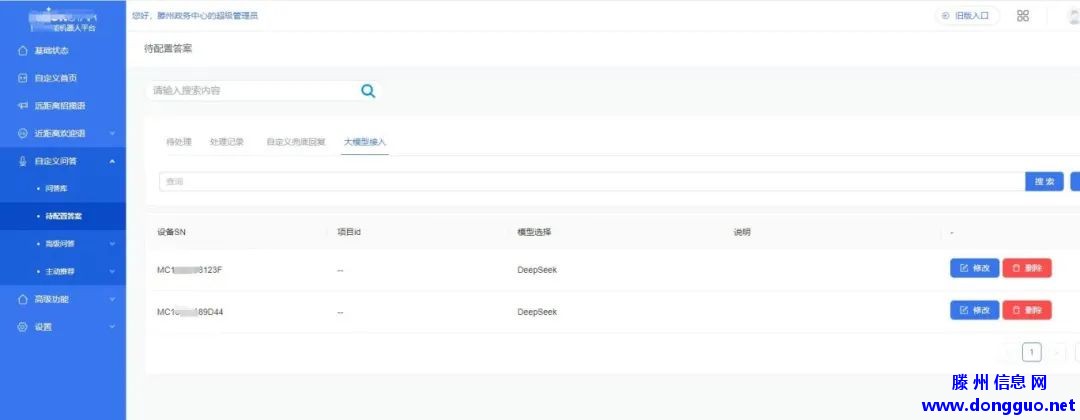Open 自定义首页 in the sidebar
1080x420 pixels.
(x=56, y=78)
